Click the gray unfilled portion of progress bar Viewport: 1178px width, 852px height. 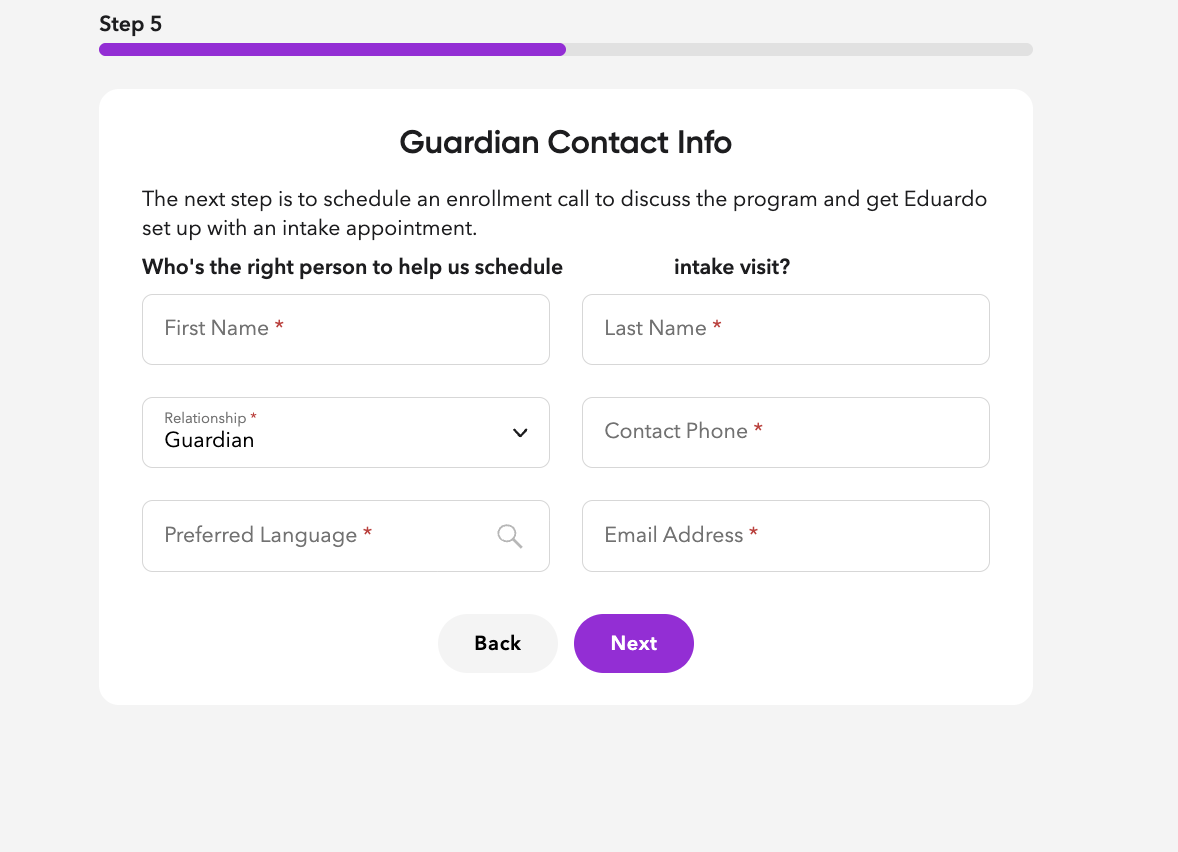800,49
